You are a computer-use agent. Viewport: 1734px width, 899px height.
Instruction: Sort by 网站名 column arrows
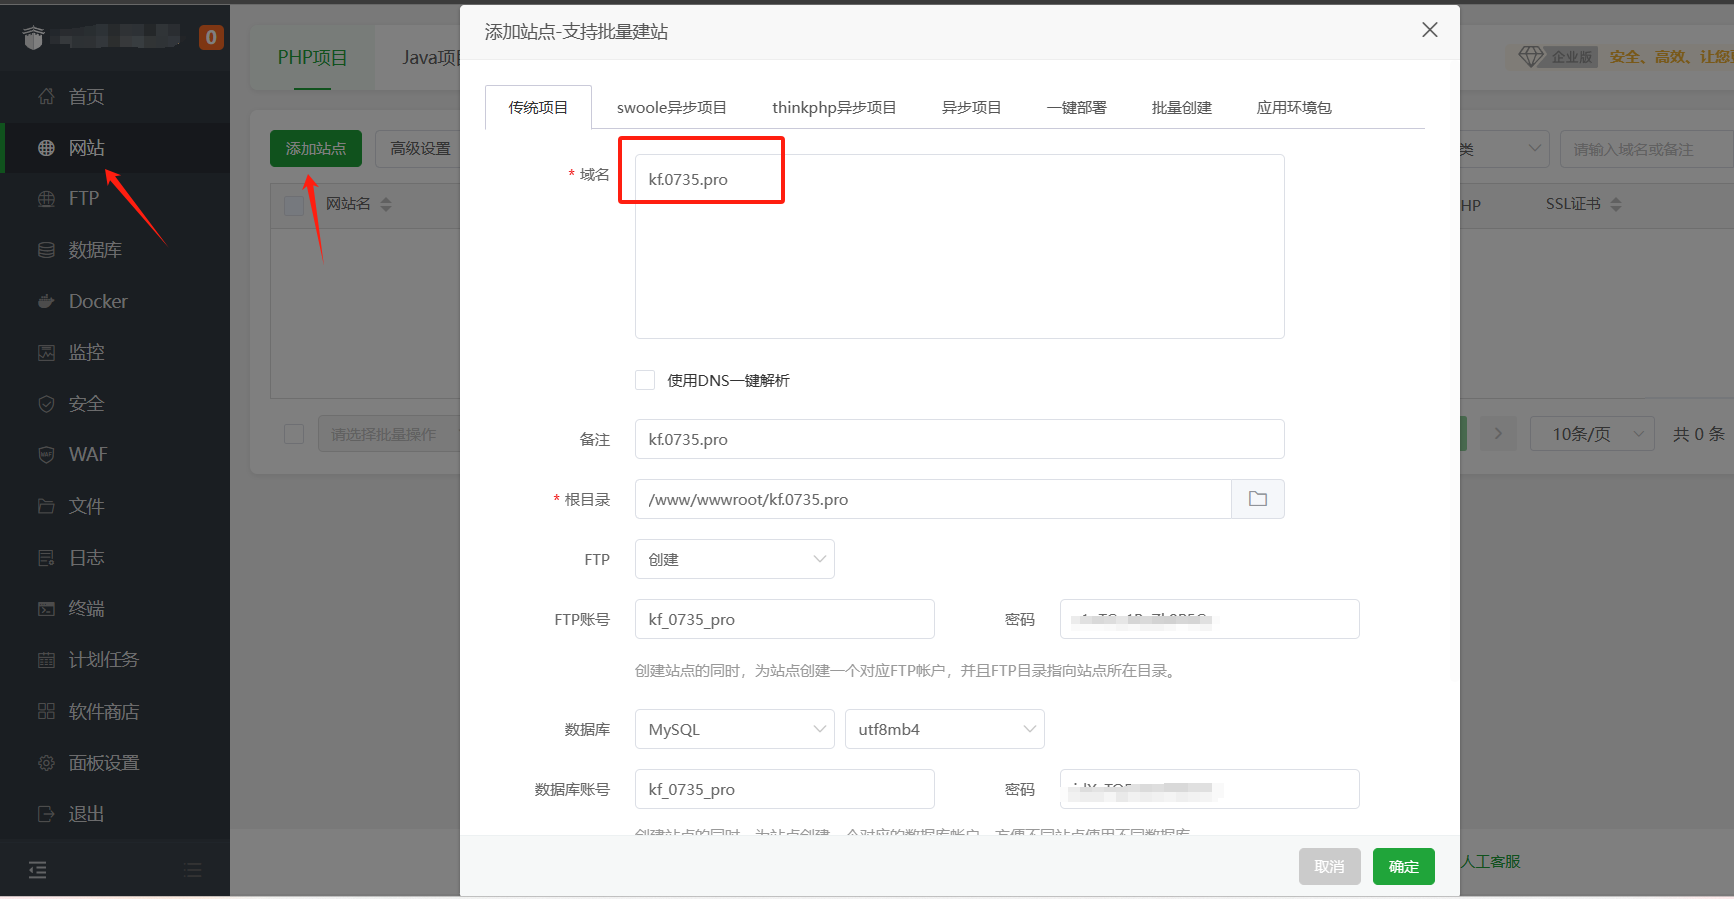pyautogui.click(x=386, y=204)
